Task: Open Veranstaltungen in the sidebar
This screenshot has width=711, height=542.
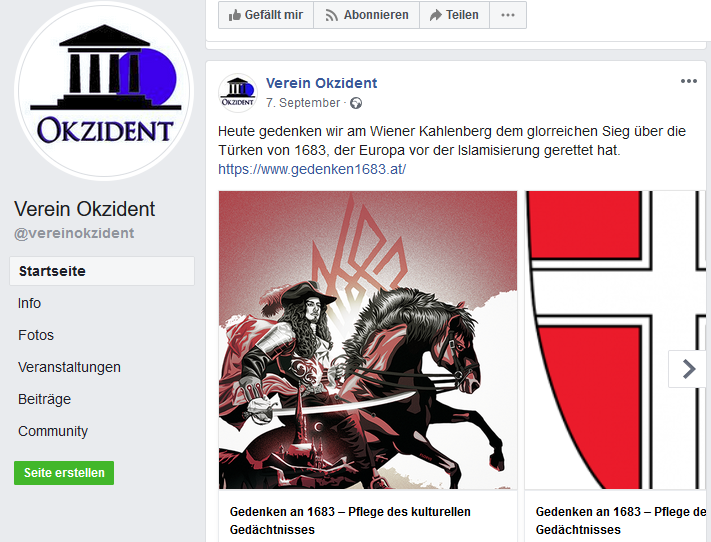Action: [x=69, y=367]
